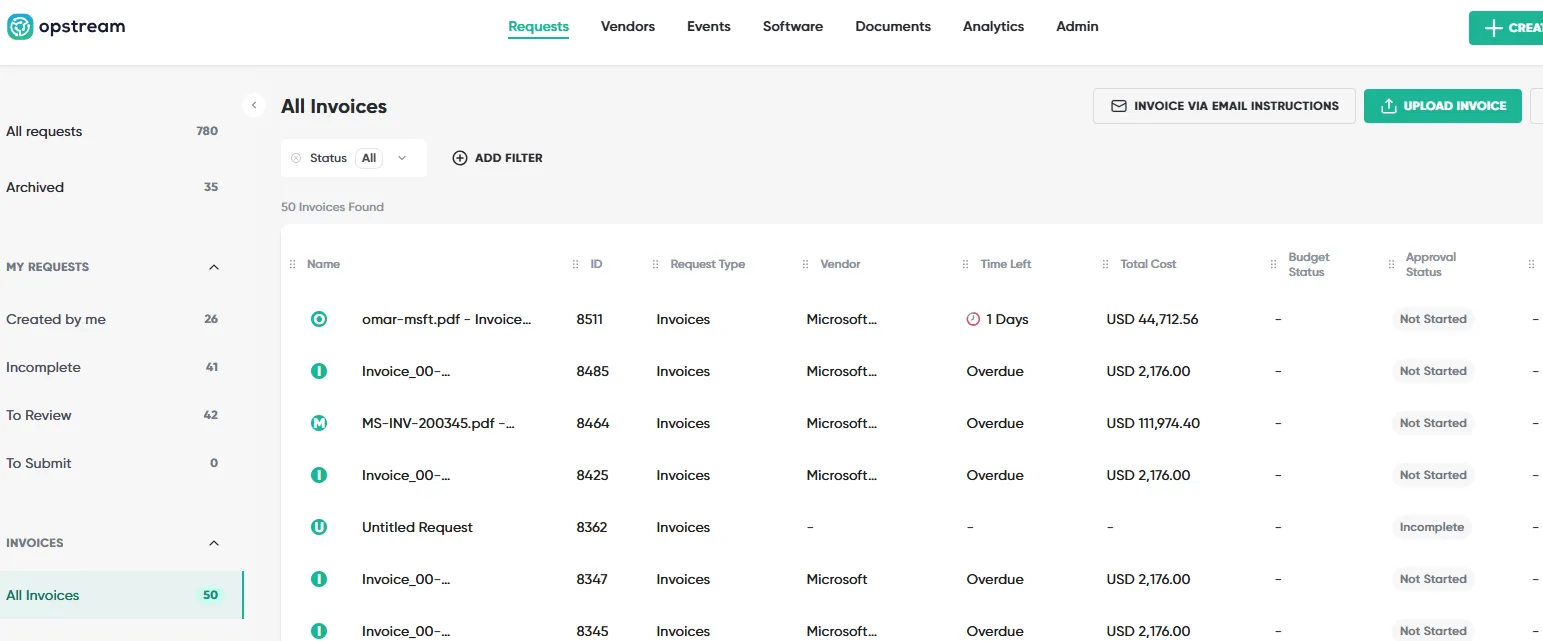Click the Upload Invoice button
This screenshot has width=1543, height=641.
pos(1443,106)
